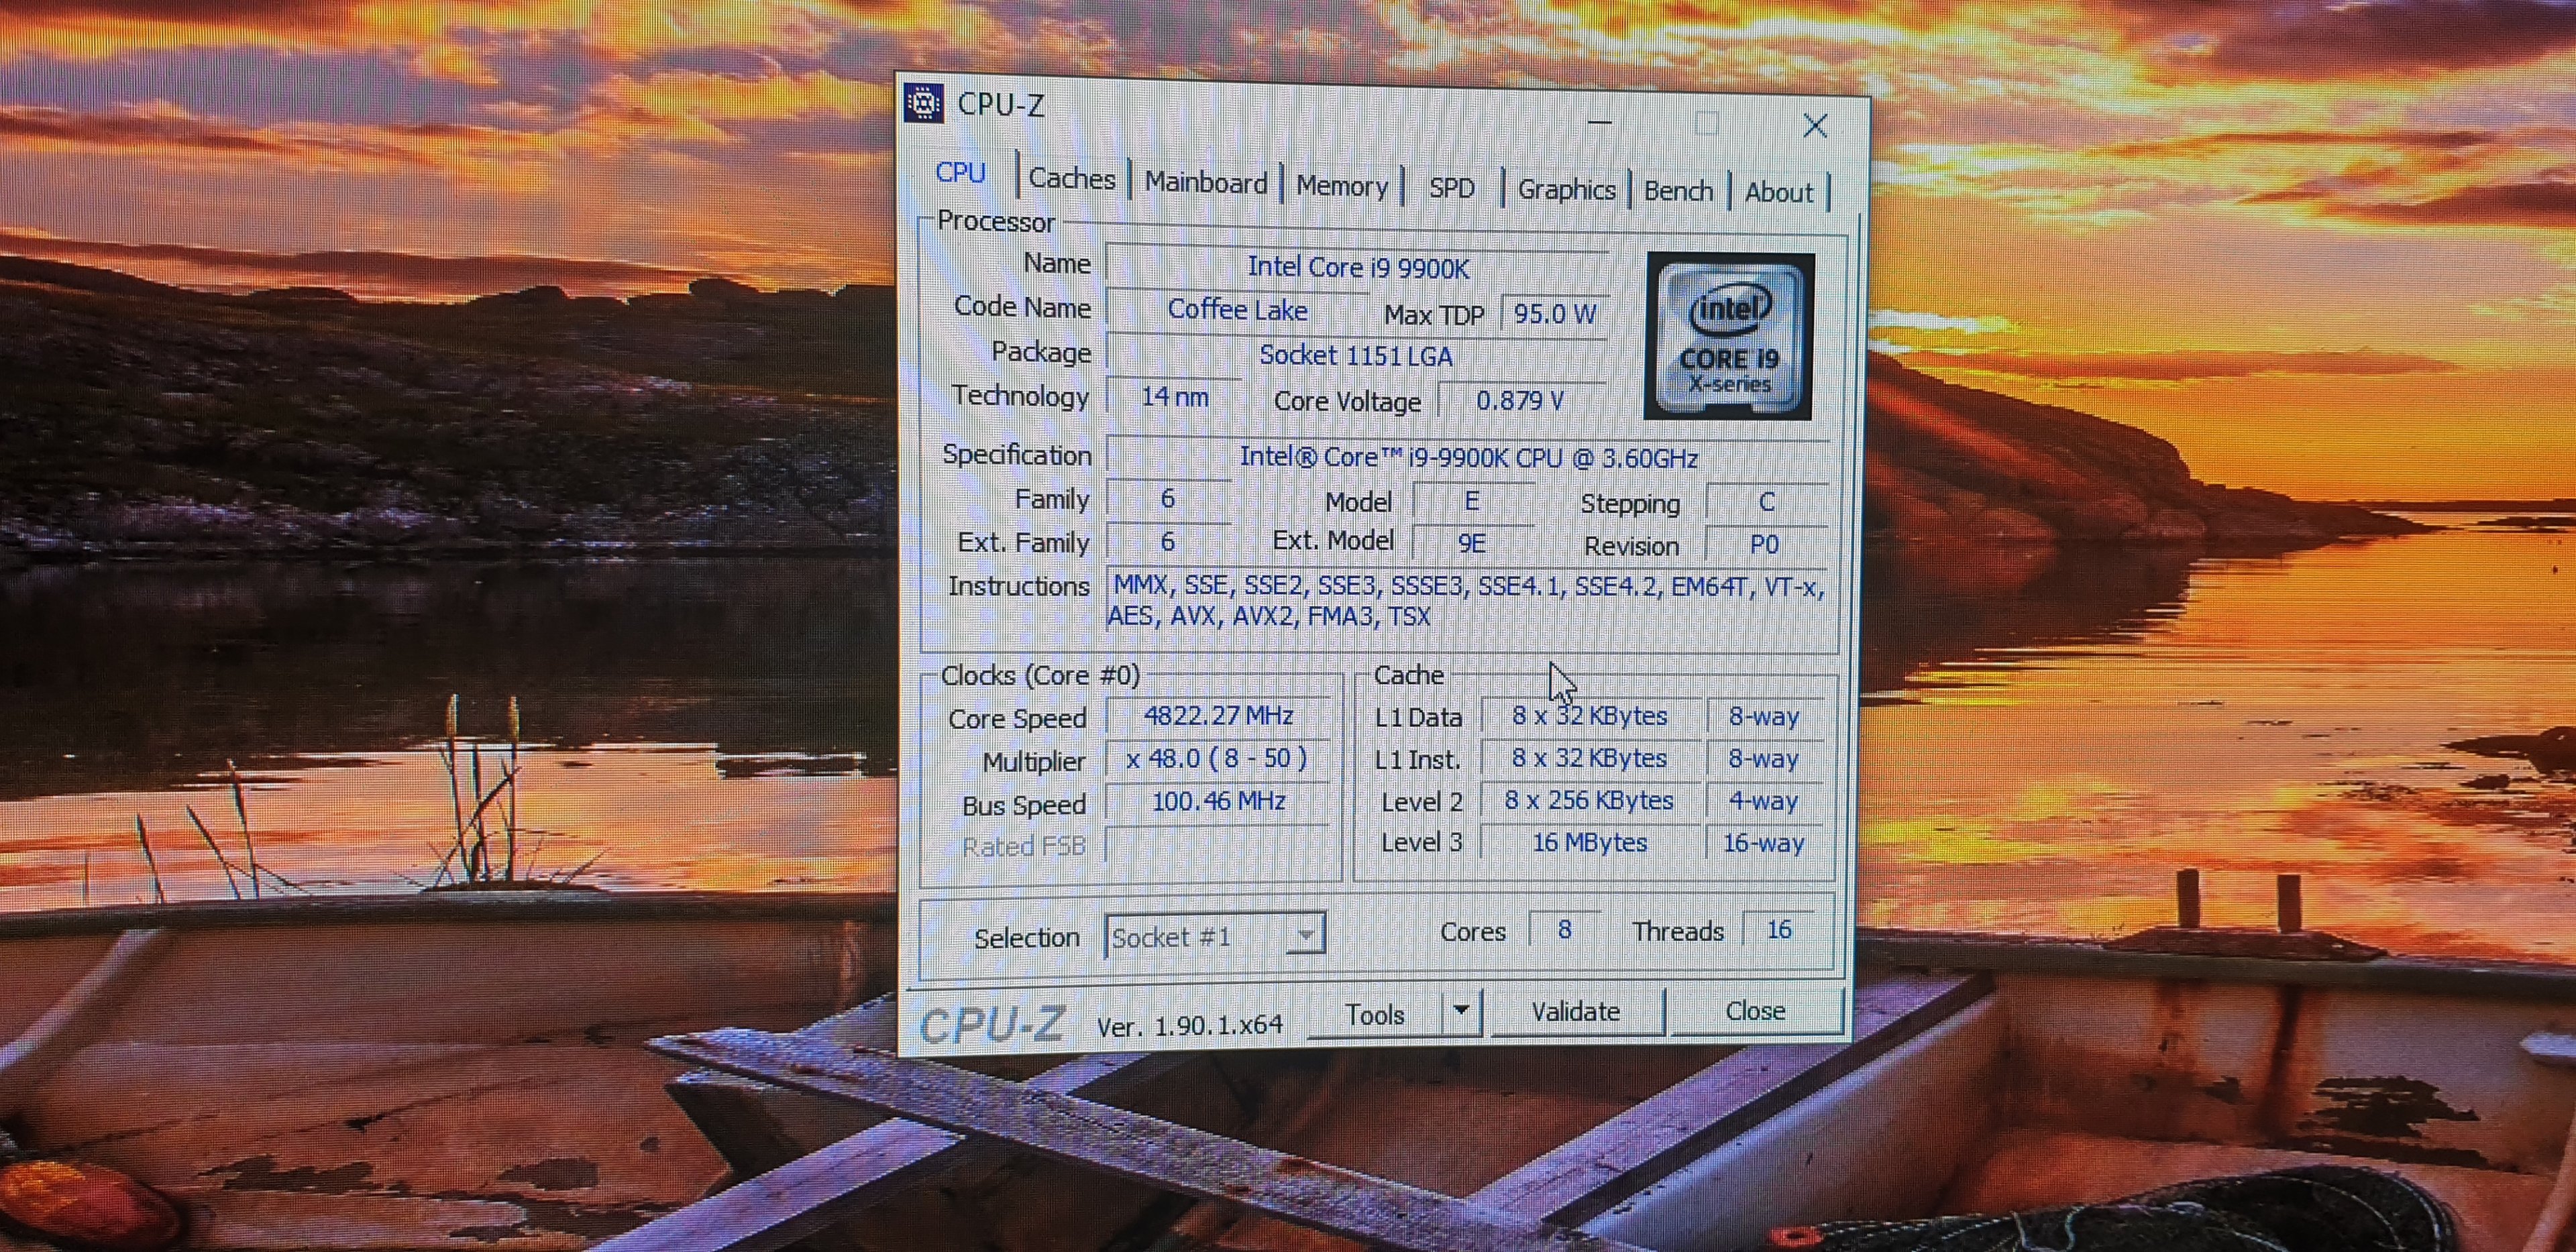Go to the Graphics tab
The height and width of the screenshot is (1252, 2576).
1566,190
